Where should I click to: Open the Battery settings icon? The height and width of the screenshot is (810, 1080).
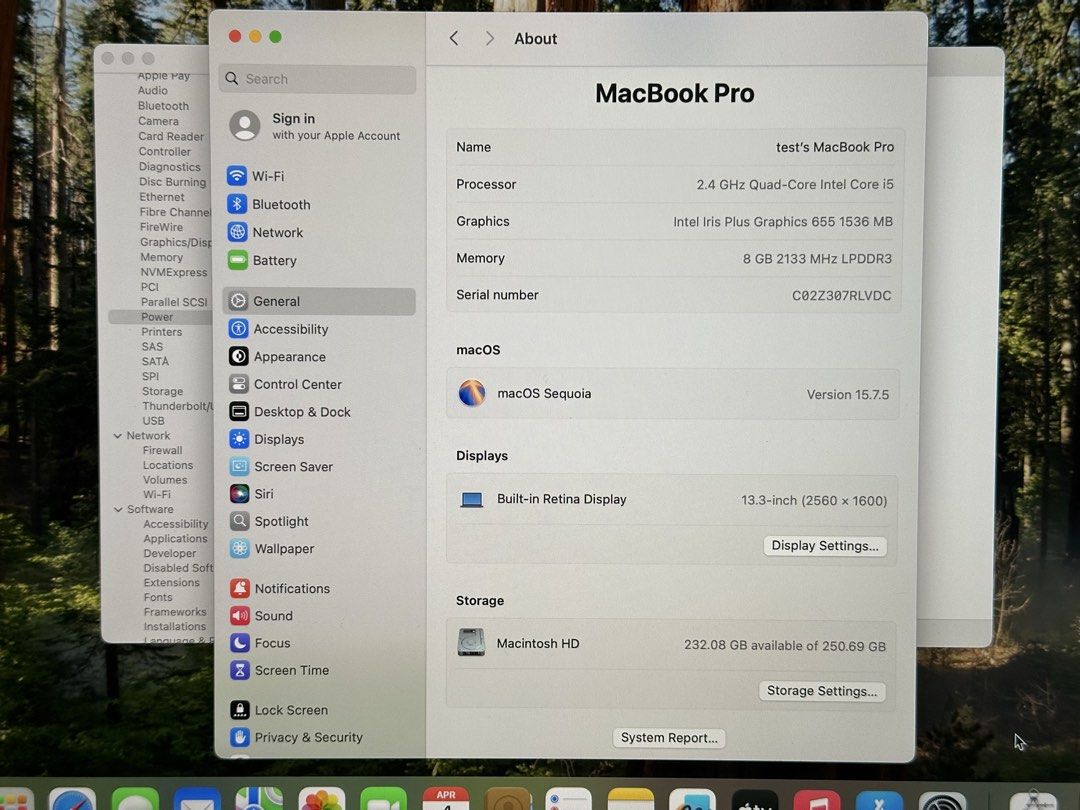(x=237, y=260)
